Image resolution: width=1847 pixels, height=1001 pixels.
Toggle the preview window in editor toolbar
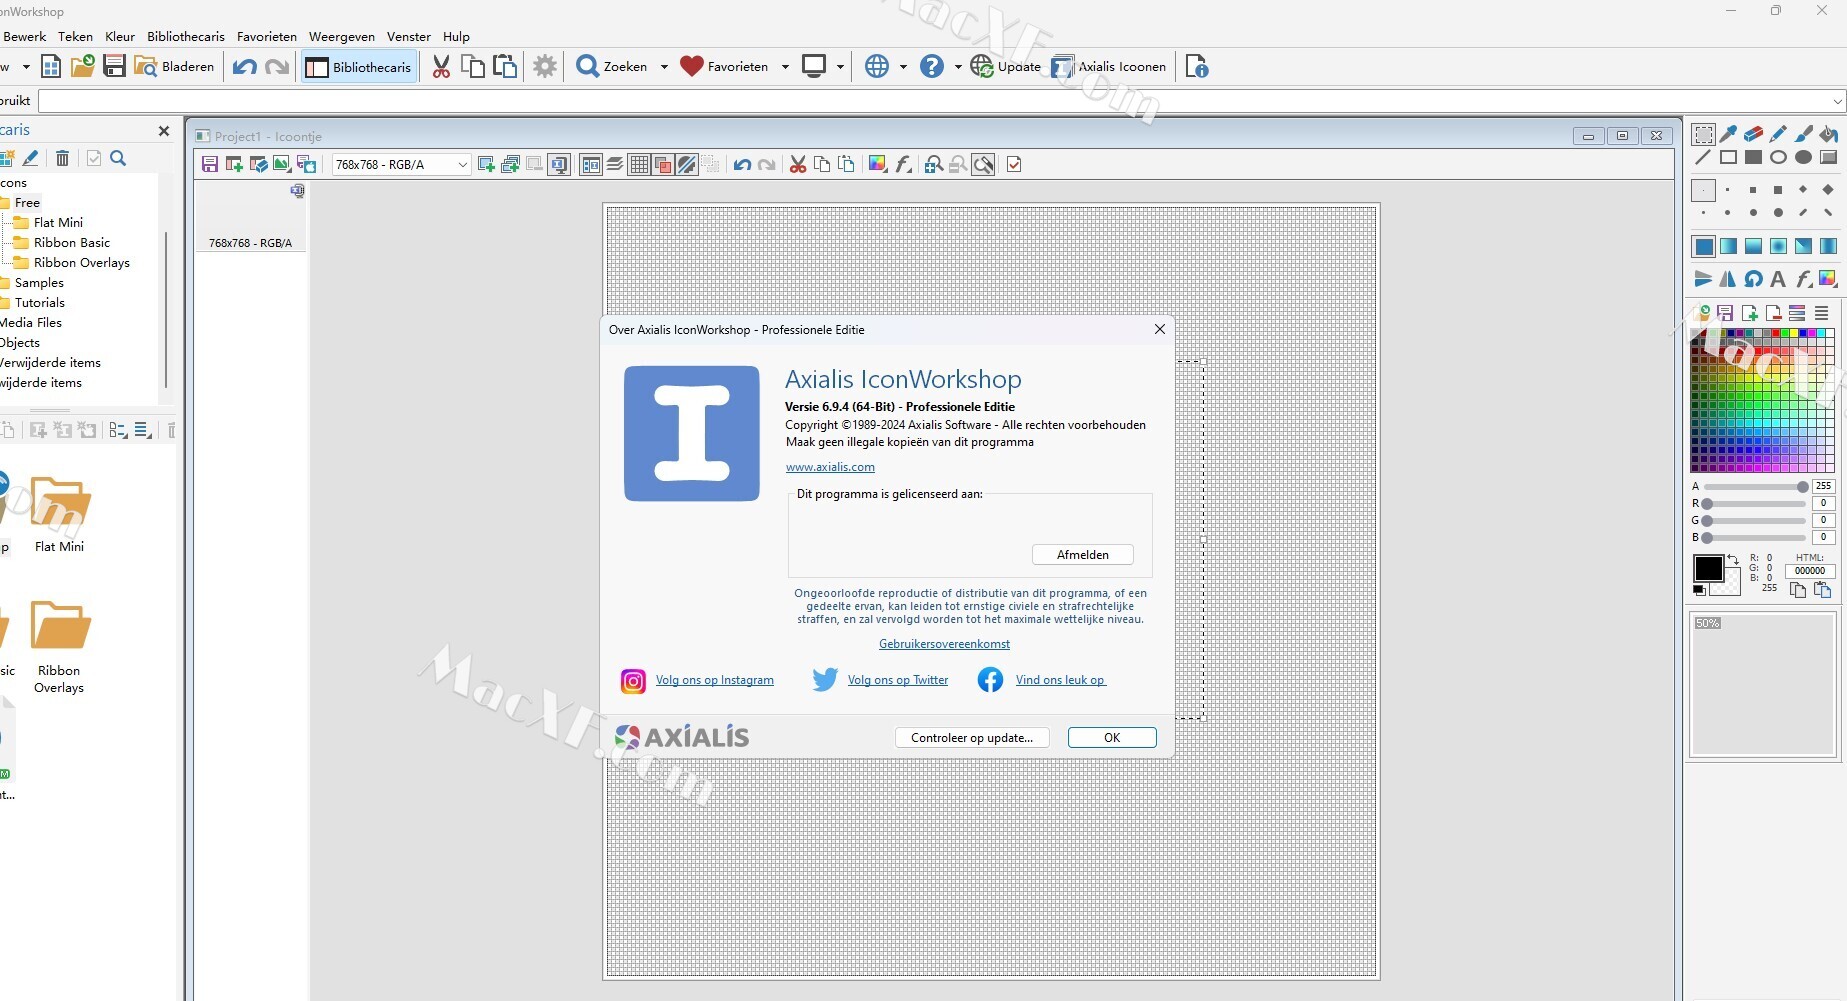pos(591,165)
